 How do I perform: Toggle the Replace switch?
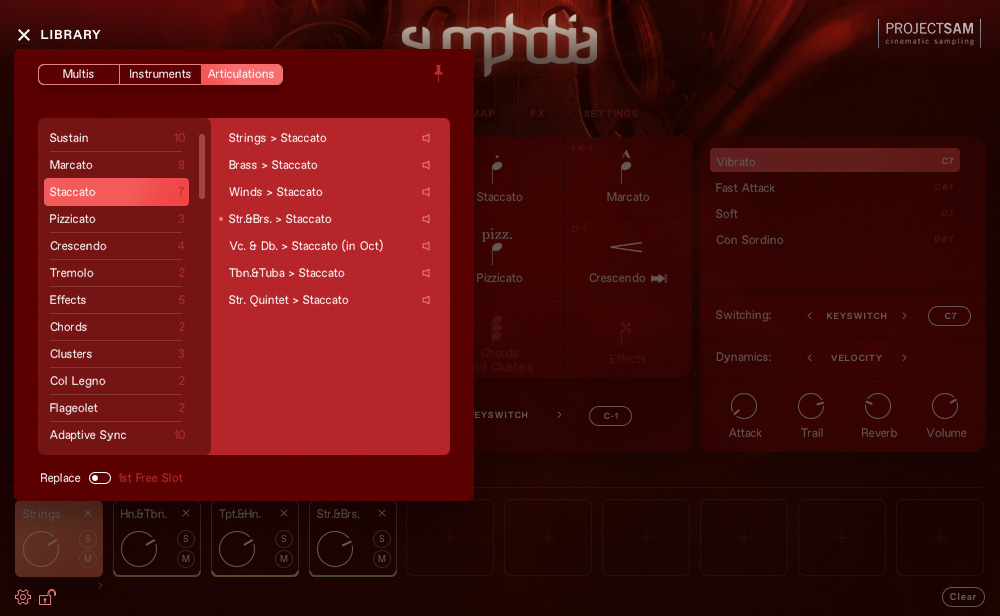[100, 478]
